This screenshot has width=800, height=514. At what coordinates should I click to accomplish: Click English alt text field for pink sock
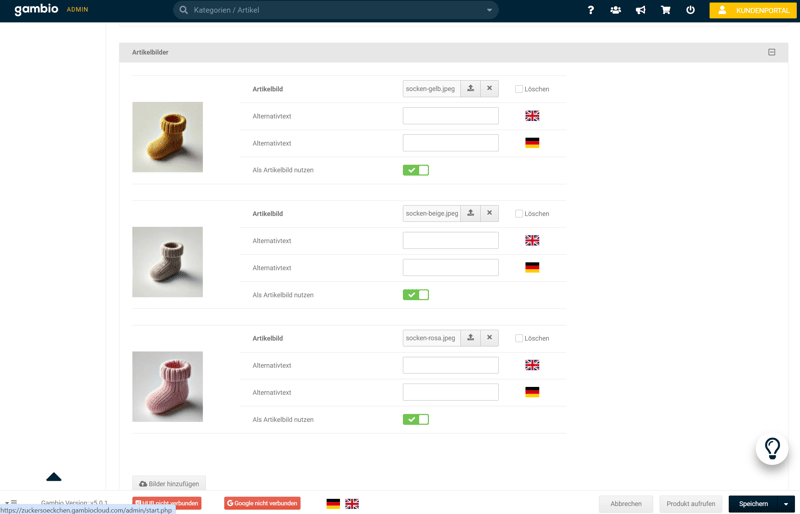[x=450, y=365]
